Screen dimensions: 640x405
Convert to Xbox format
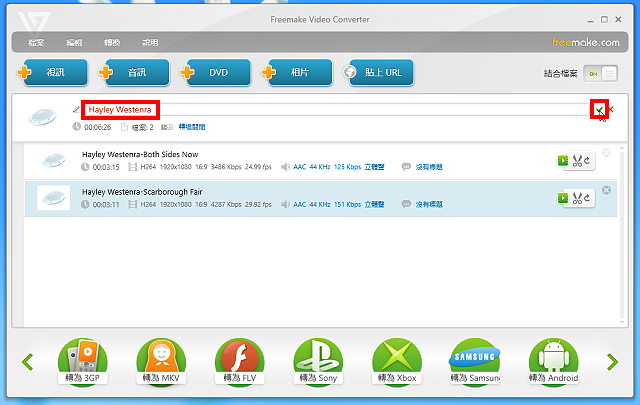397,362
